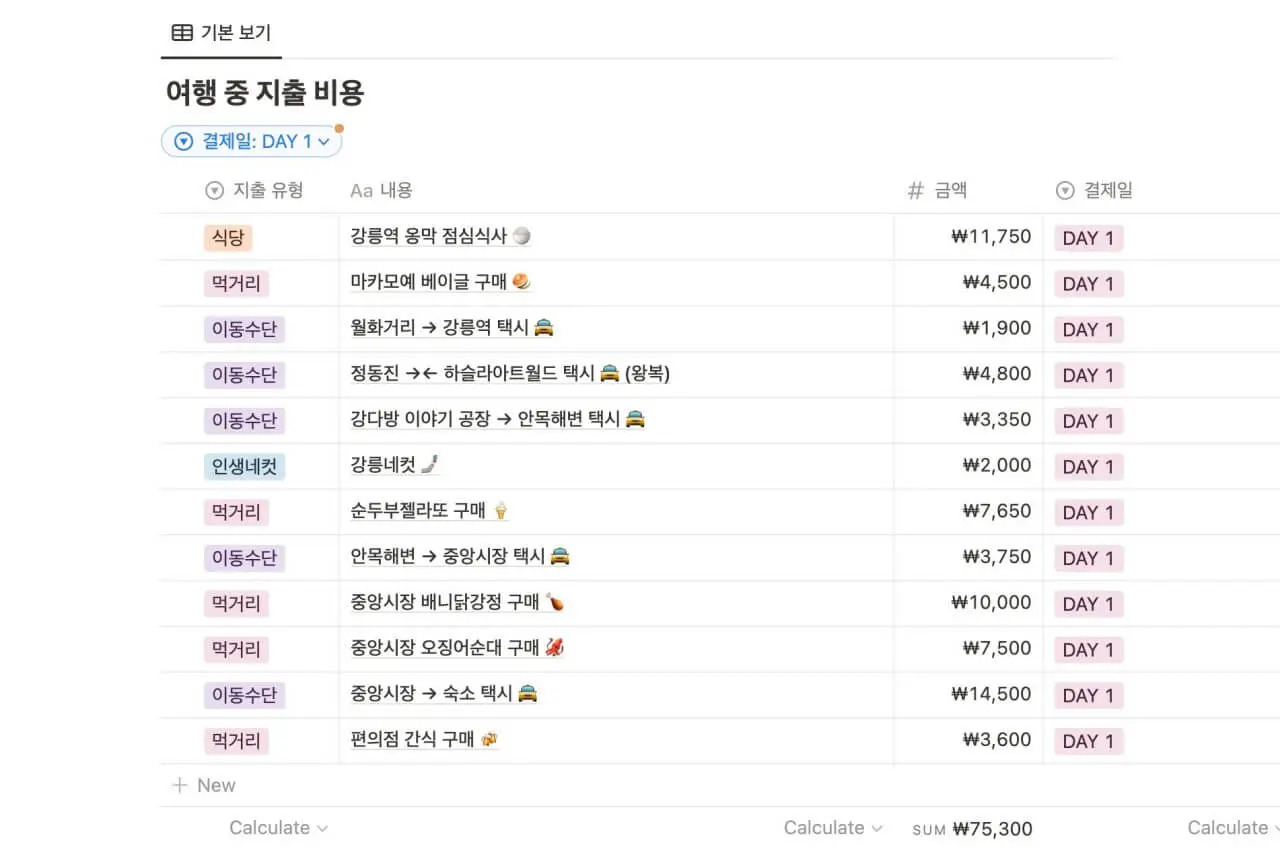Screen dimensions: 1280x857
Task: Open the 내용 column header
Action: click(381, 190)
